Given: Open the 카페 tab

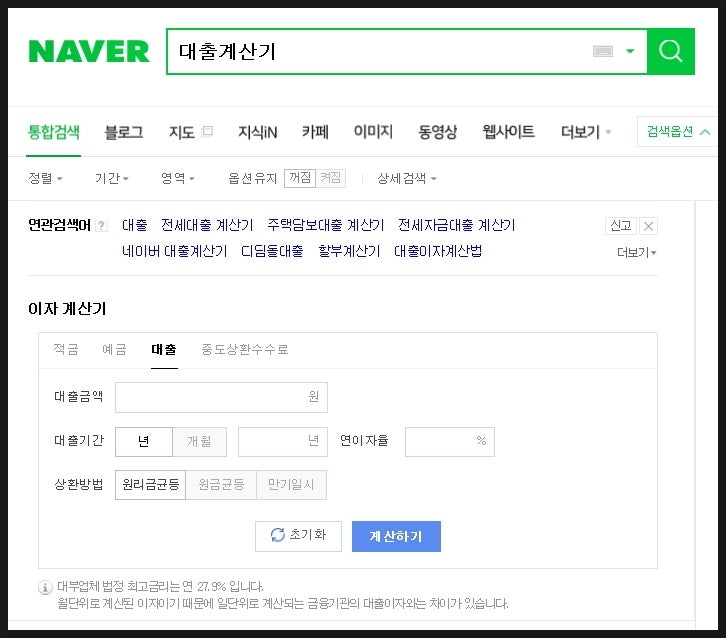Looking at the screenshot, I should tap(315, 132).
